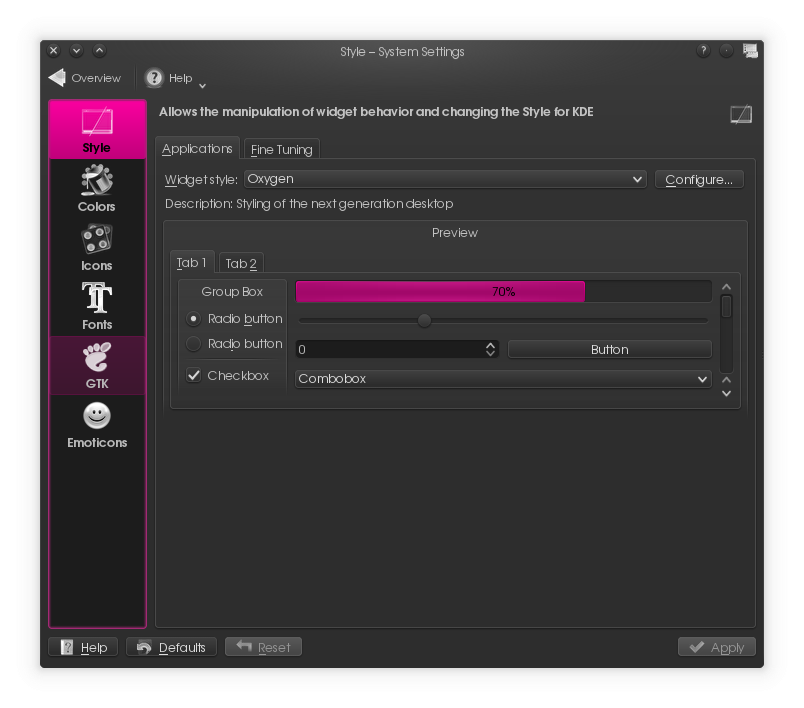Screen dimensions: 804x708
Task: Click the round title bar button beside the help icon
Action: click(x=727, y=50)
